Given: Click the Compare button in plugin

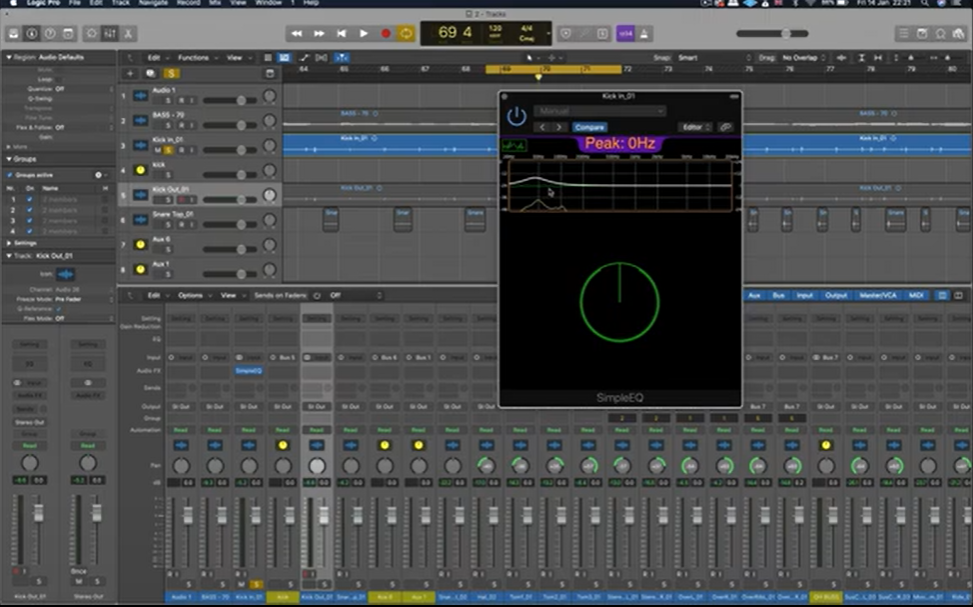Looking at the screenshot, I should point(589,127).
